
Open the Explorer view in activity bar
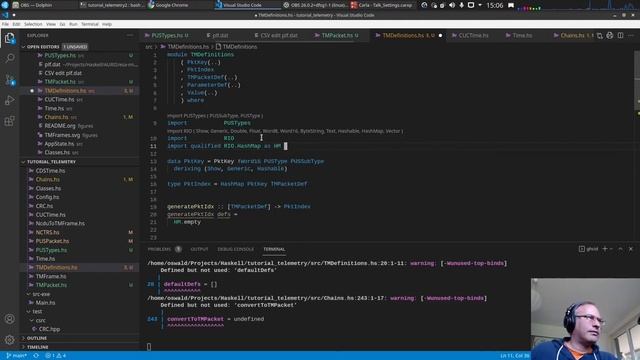pos(9,38)
